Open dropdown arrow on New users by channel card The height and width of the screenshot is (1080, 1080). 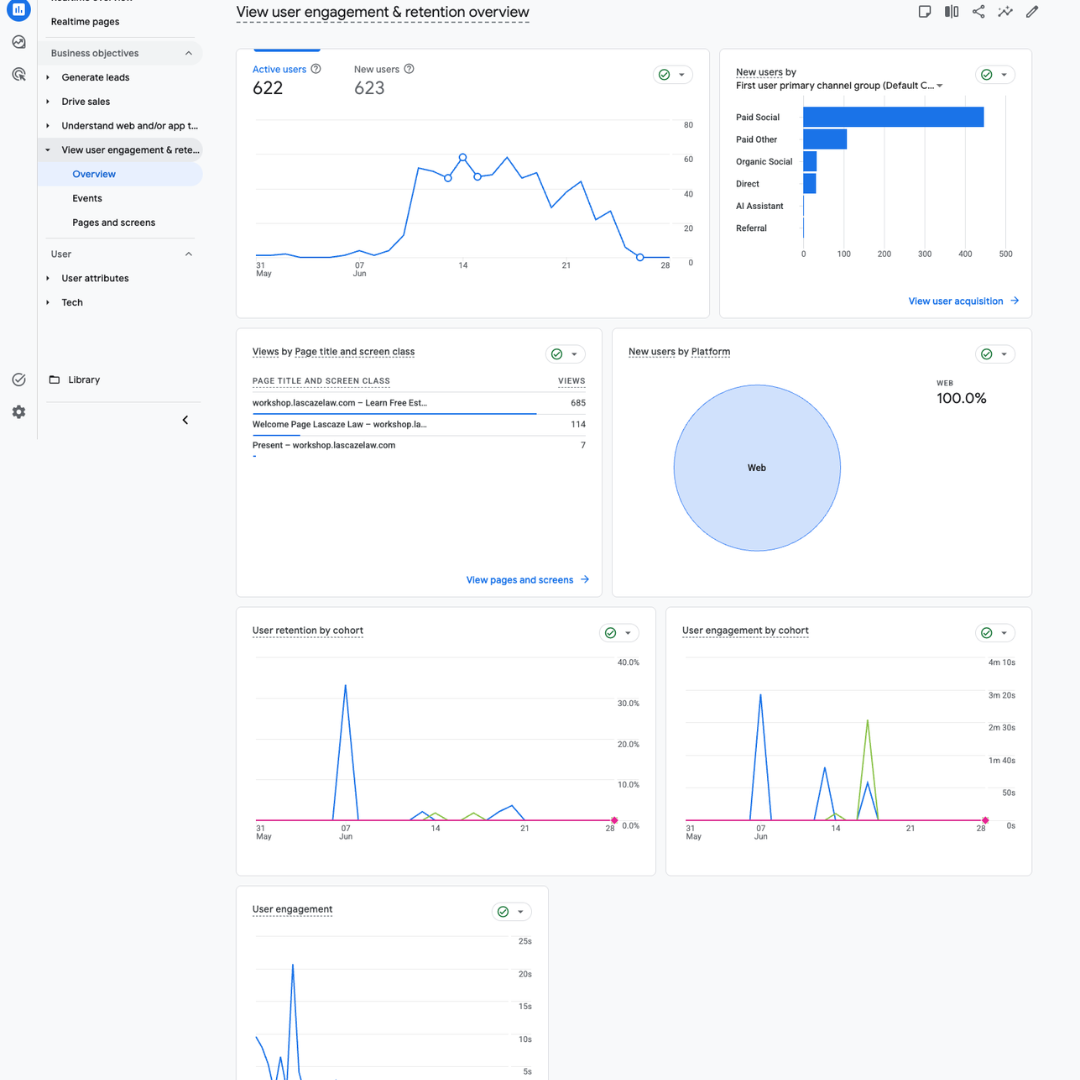[1004, 75]
